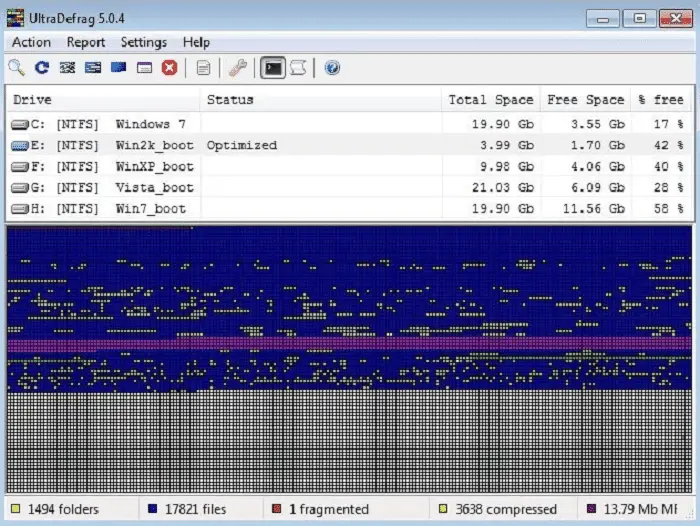700x526 pixels.
Task: Click the cluster map display
Action: click(x=349, y=359)
